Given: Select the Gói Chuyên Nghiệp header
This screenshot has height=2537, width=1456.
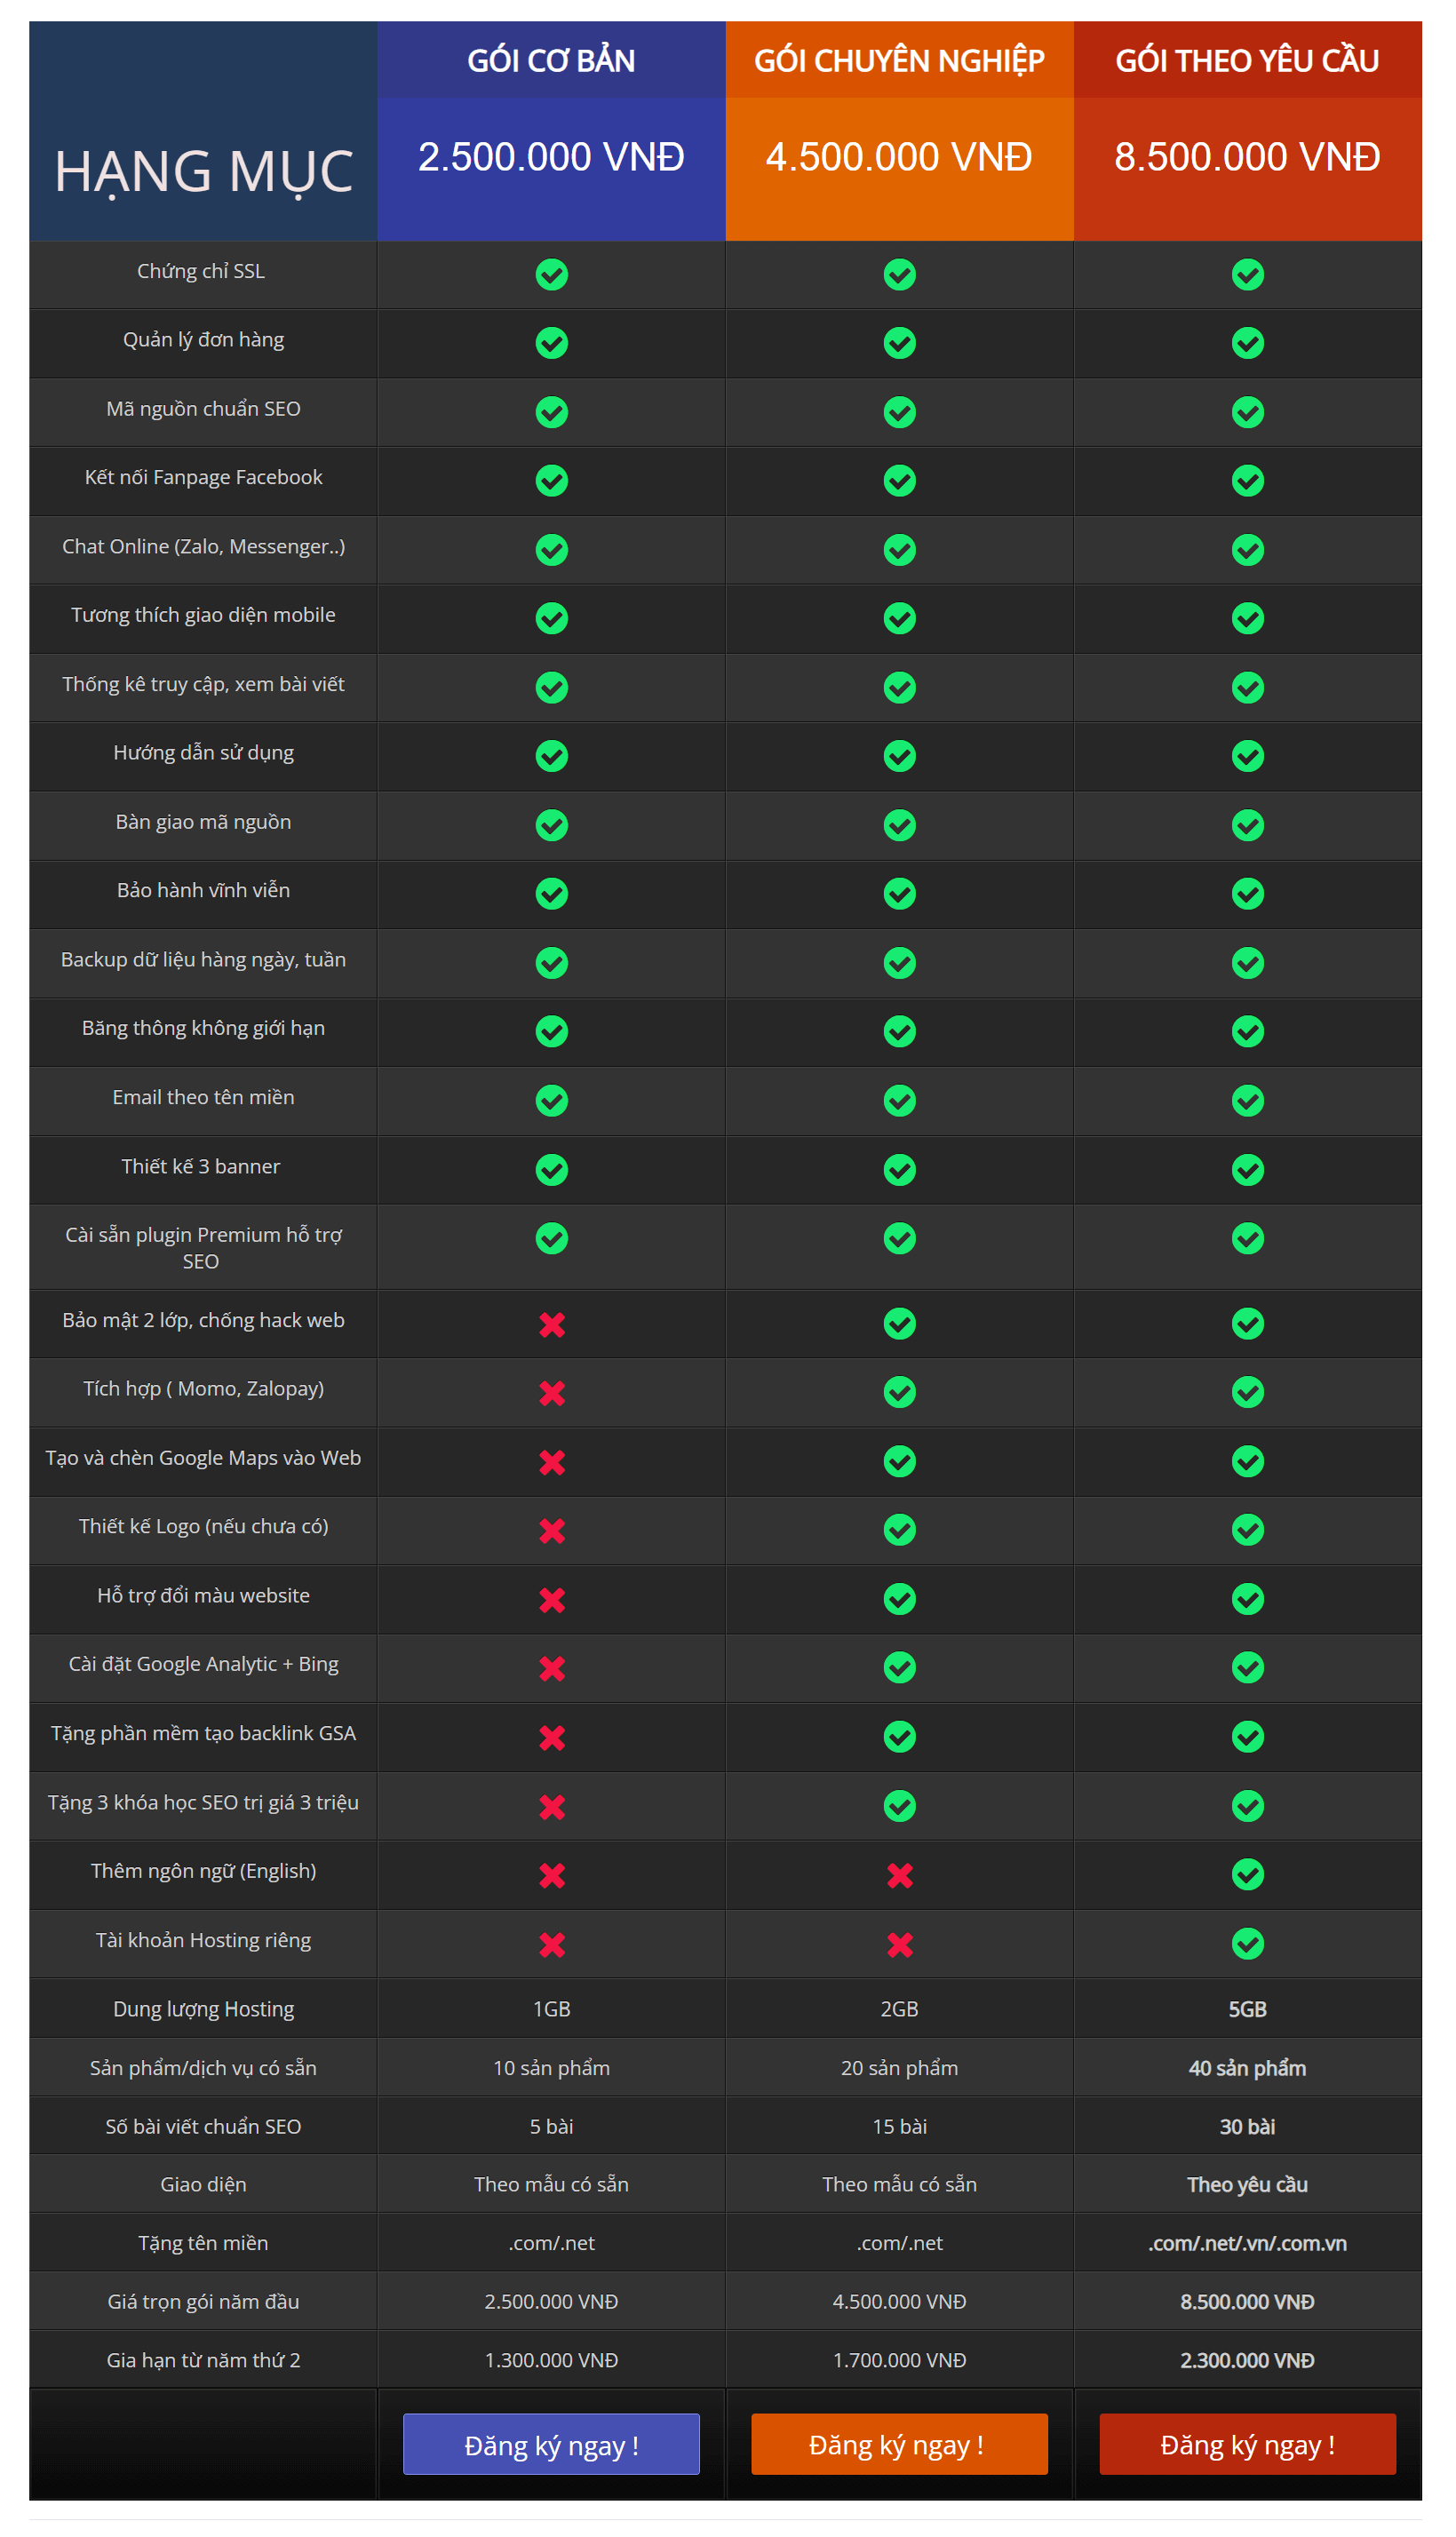Looking at the screenshot, I should tap(899, 60).
